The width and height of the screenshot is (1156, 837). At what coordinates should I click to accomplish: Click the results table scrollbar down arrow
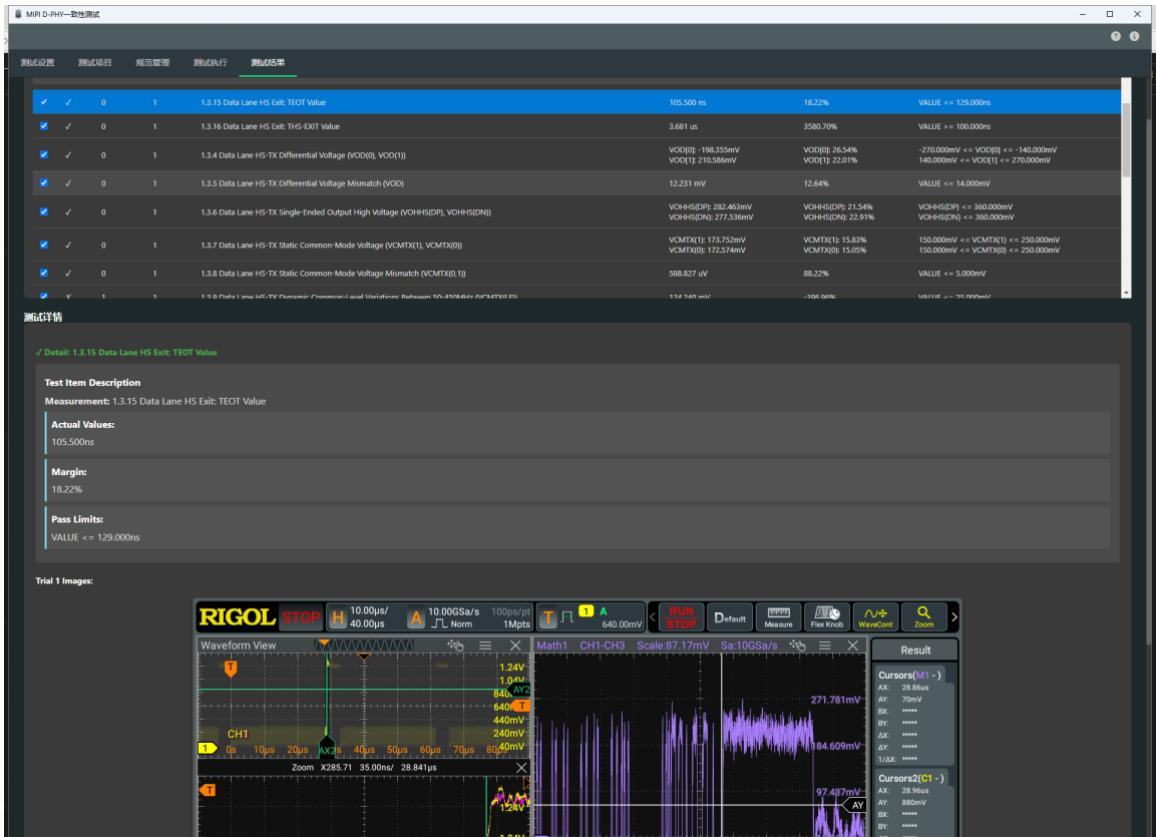[1126, 293]
